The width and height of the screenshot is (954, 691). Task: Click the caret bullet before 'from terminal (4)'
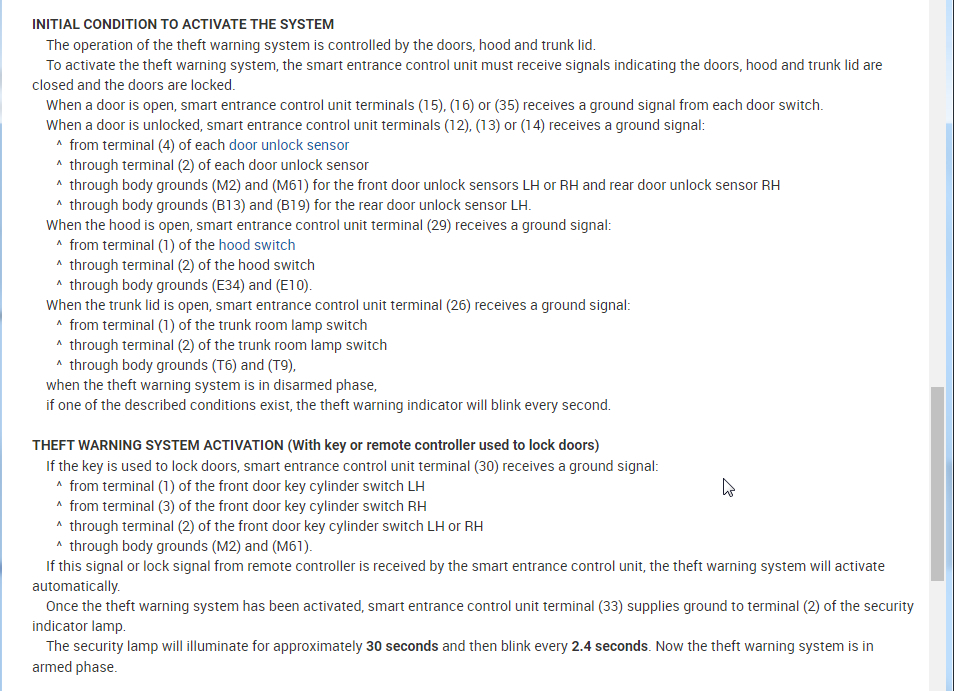(x=60, y=146)
